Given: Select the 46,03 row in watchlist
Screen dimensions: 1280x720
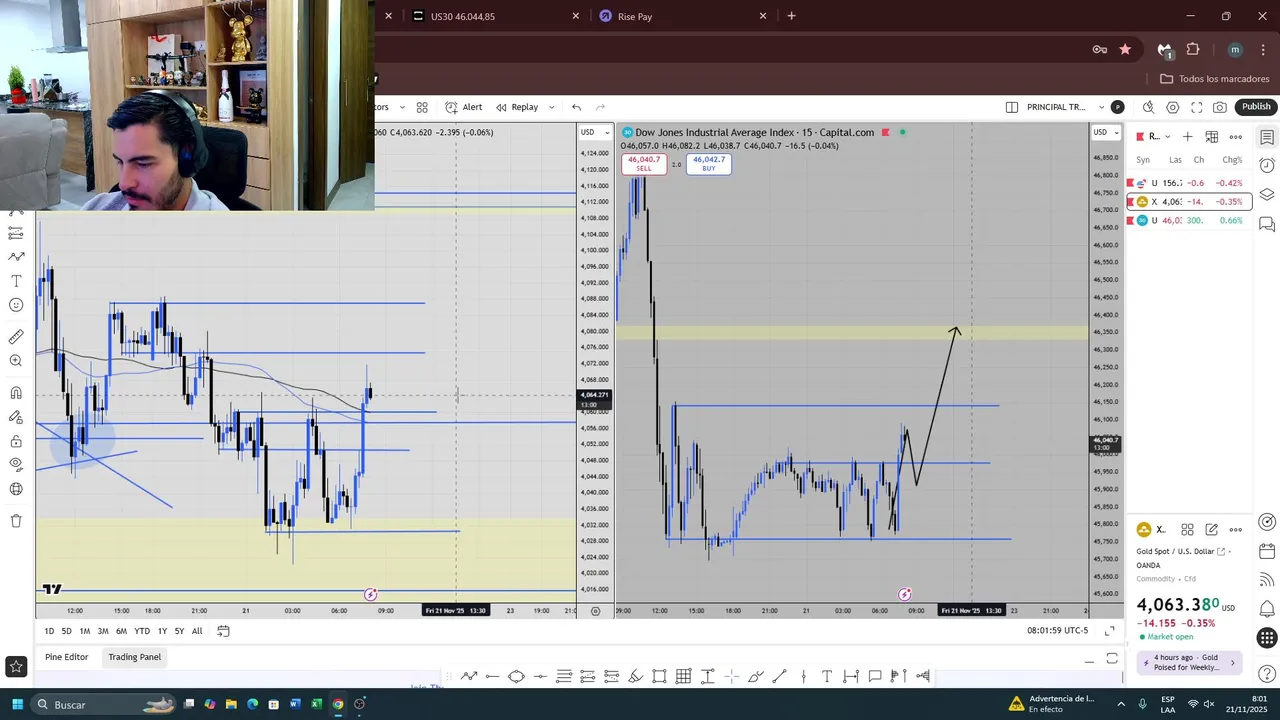Looking at the screenshot, I should pos(1189,220).
